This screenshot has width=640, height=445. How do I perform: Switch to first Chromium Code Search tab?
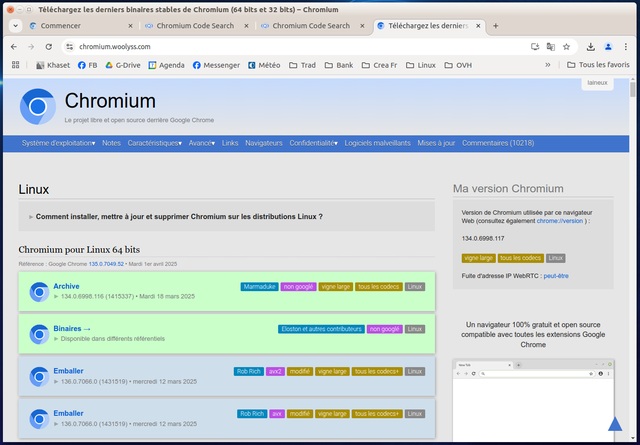coord(197,26)
